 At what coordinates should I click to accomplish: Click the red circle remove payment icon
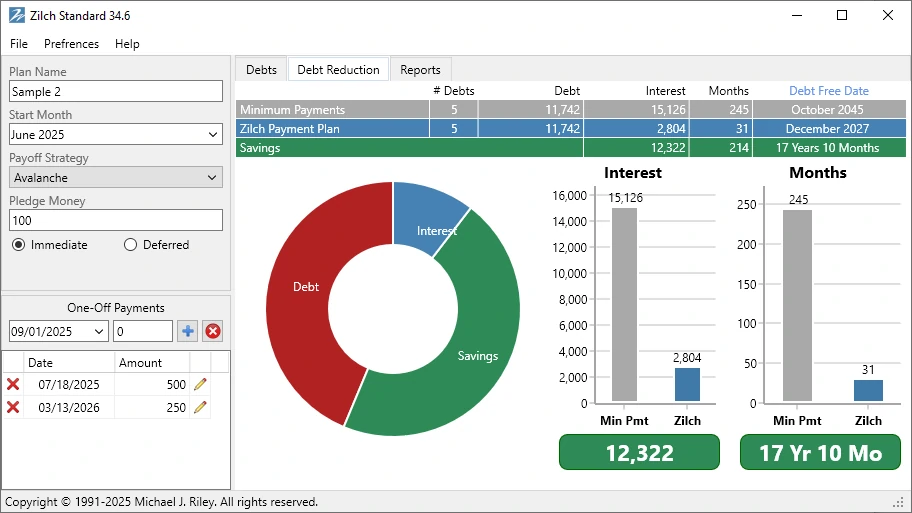(x=213, y=332)
